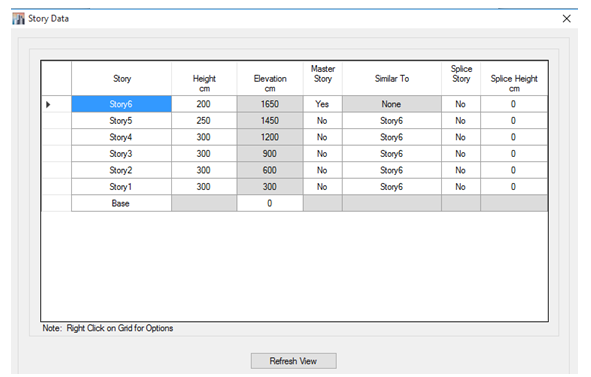Click Story1 elevation cell
This screenshot has width=591, height=377.
(x=270, y=187)
